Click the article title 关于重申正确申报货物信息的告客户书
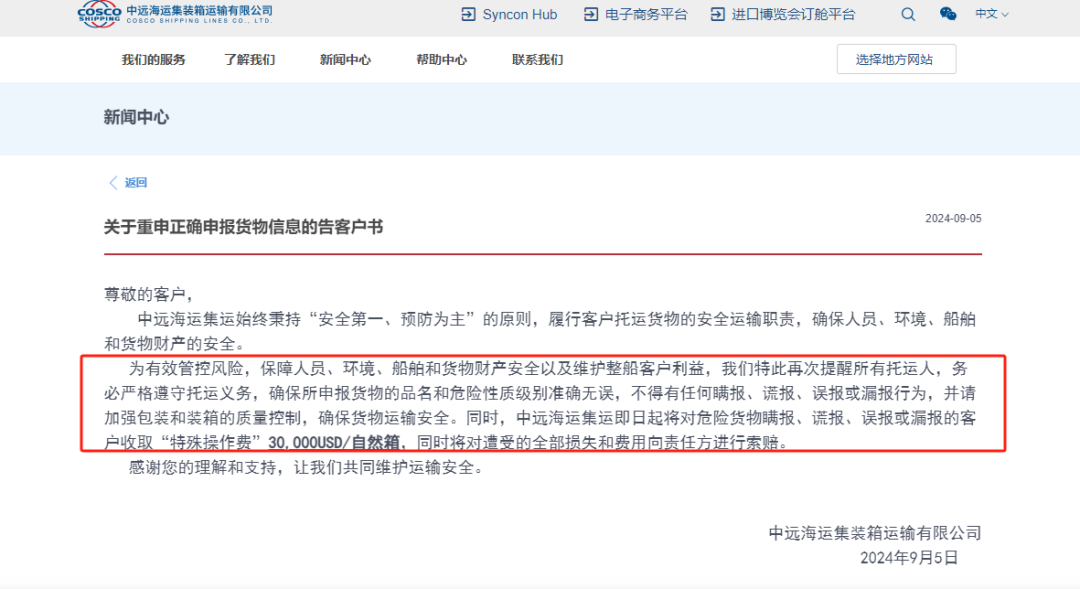 243,227
